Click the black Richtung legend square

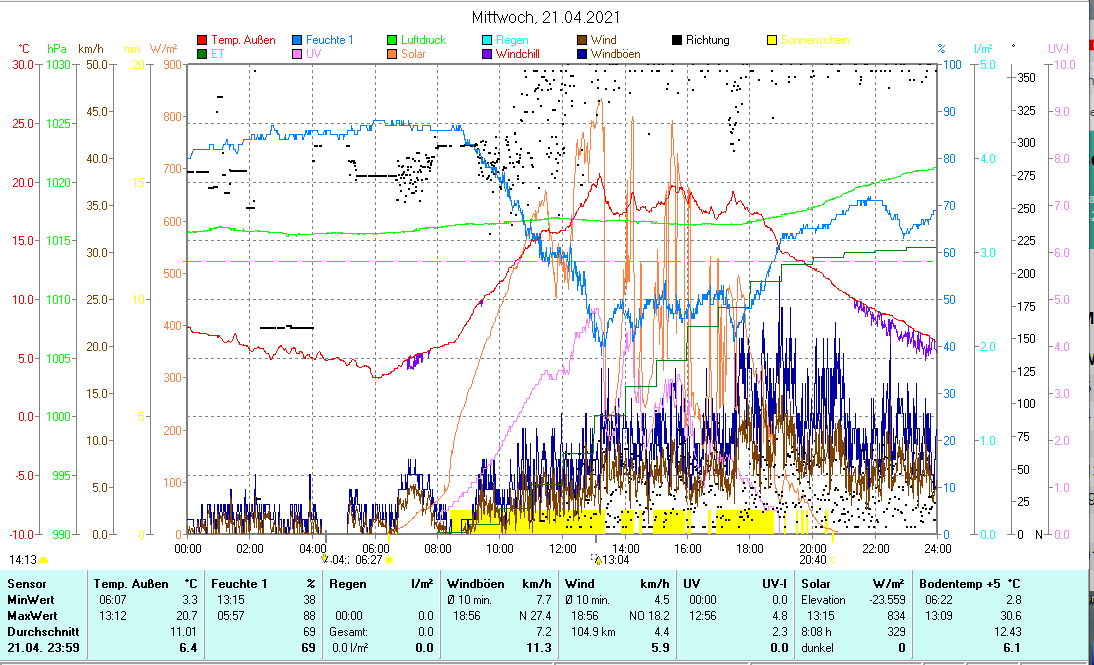click(676, 40)
